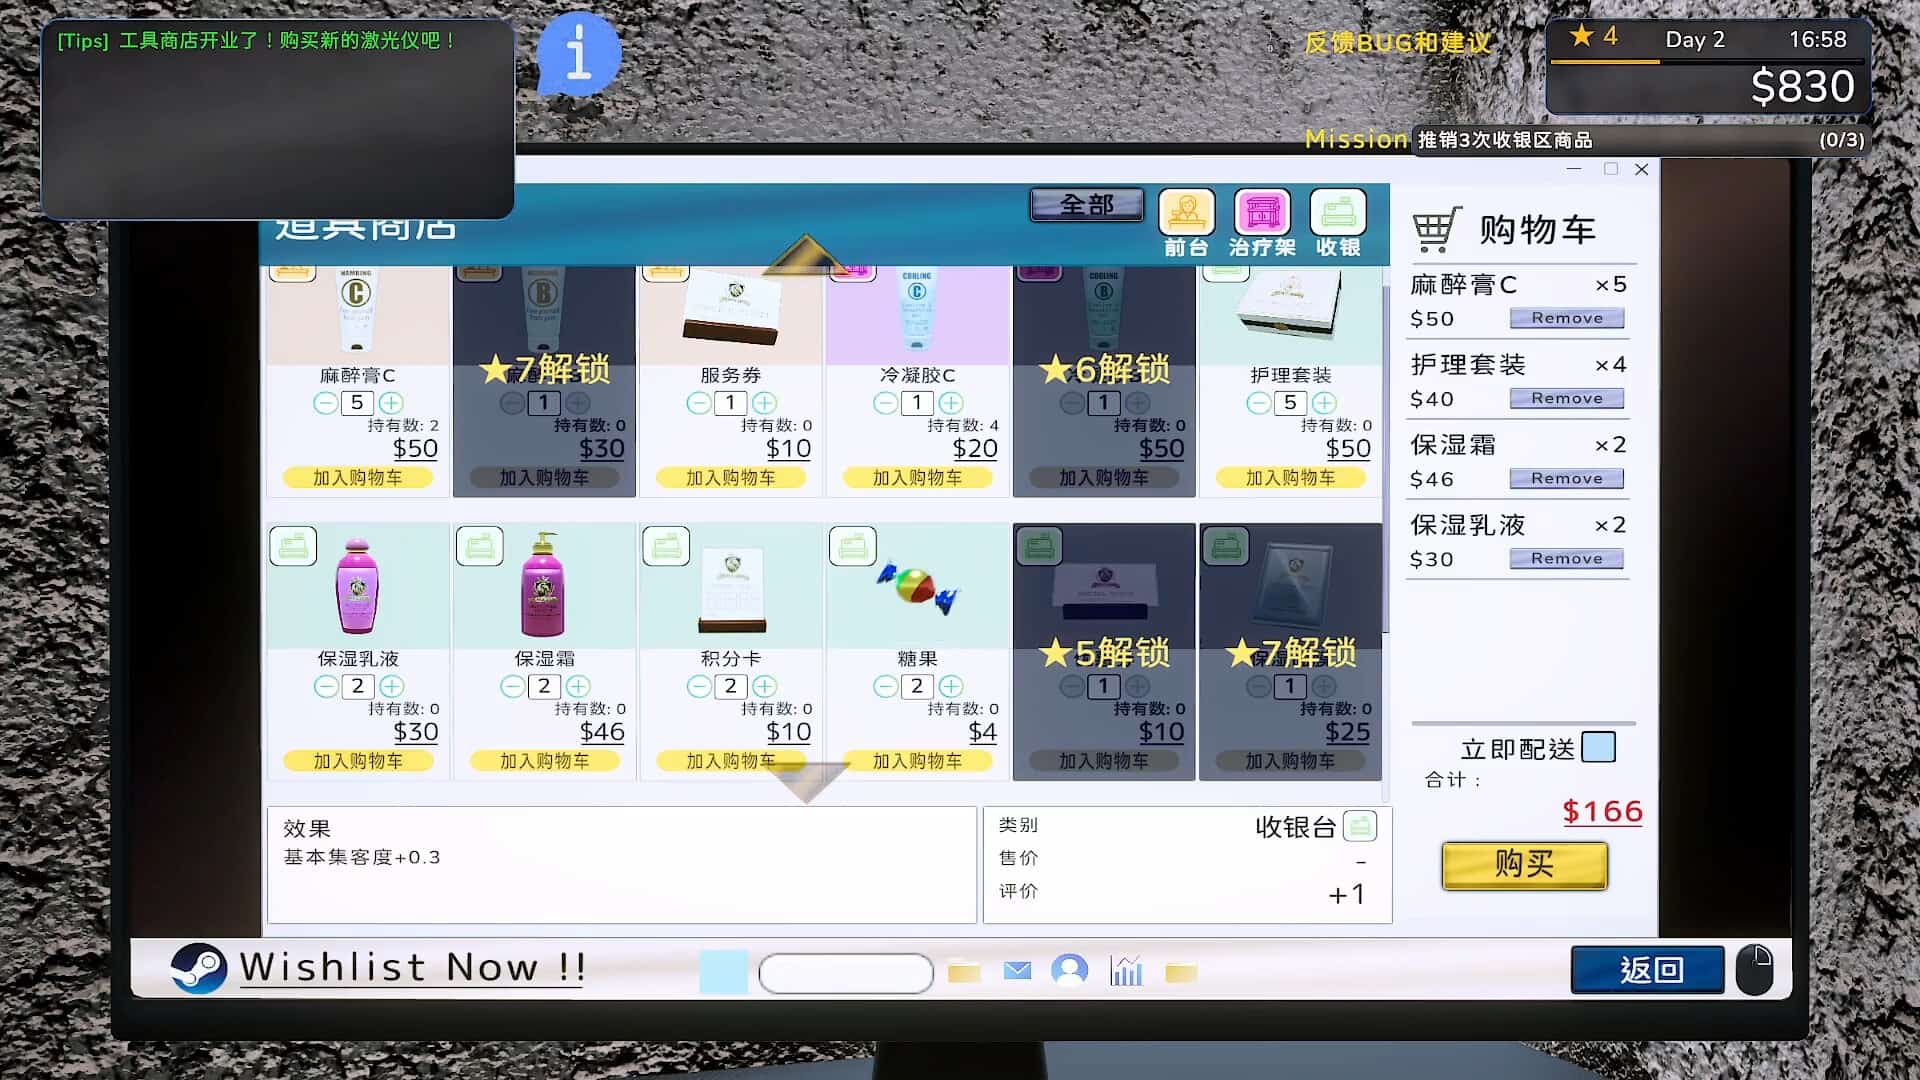Decrease 冷凝胶C quantity with minus
1920x1080 pixels.
tap(885, 403)
